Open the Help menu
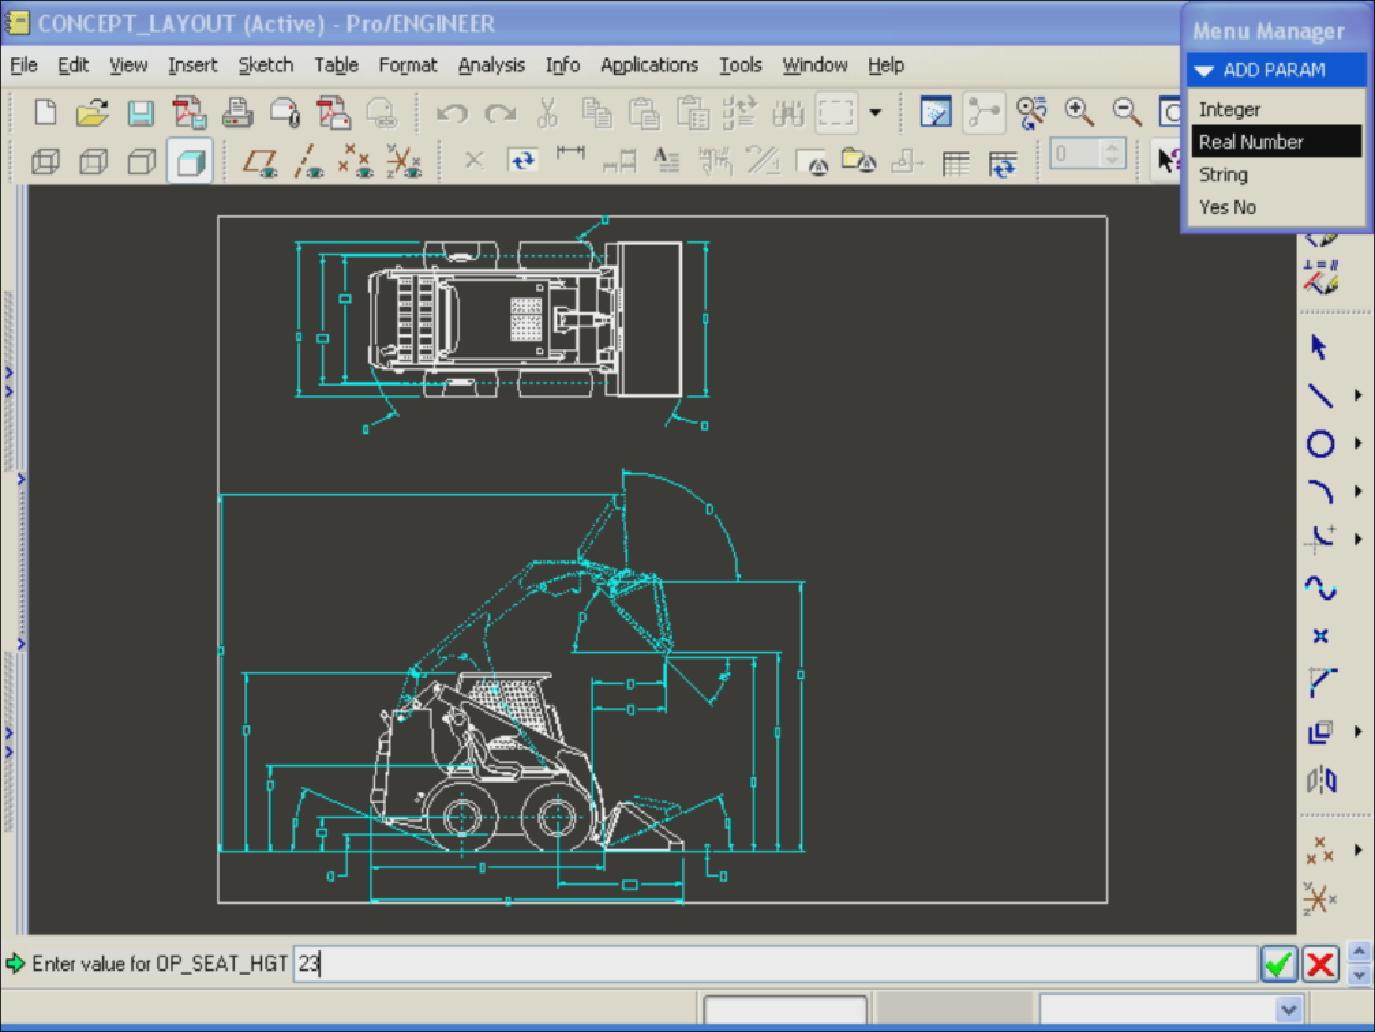Image resolution: width=1375 pixels, height=1032 pixels. pos(886,65)
